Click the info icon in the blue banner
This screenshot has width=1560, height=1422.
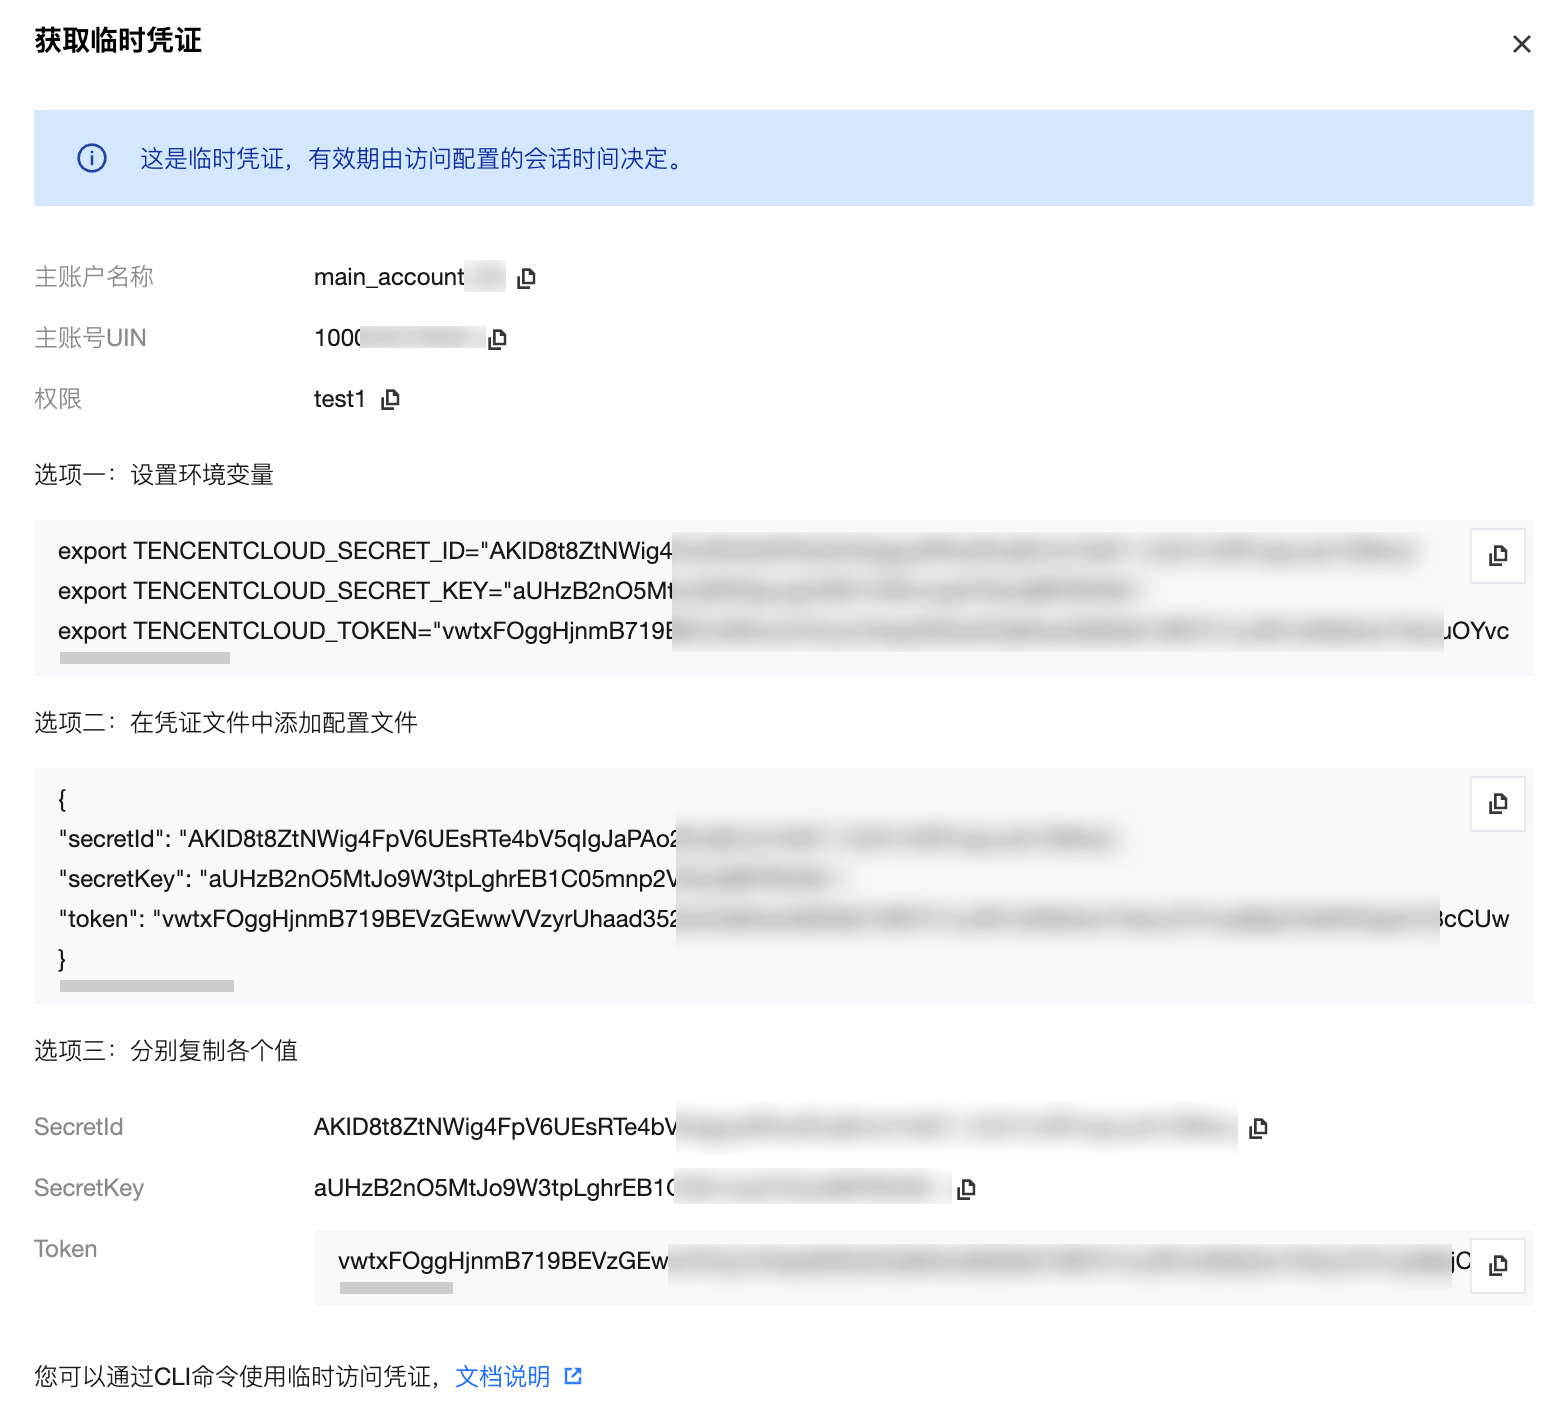coord(92,158)
